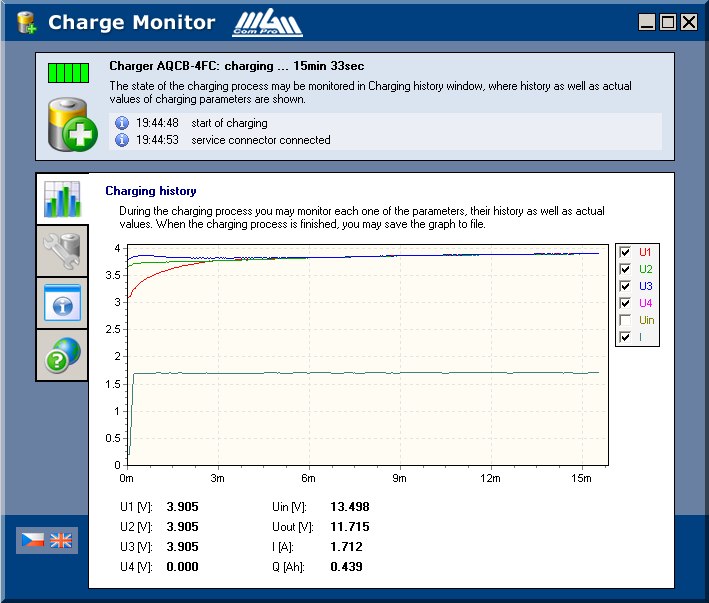Screen dimensions: 709x603
Task: Open the info window tab
Action: [x=61, y=303]
